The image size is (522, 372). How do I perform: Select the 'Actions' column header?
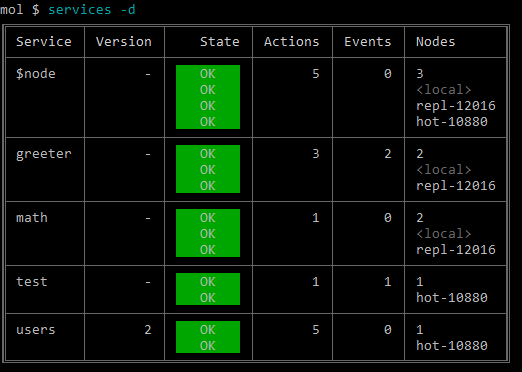click(x=292, y=42)
